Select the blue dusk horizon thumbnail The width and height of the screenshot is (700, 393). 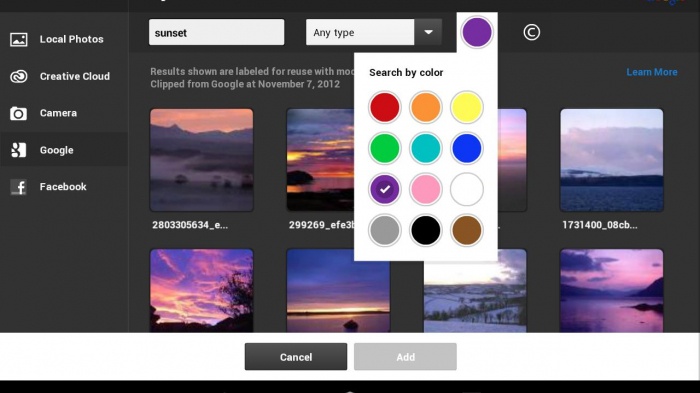pyautogui.click(x=338, y=290)
